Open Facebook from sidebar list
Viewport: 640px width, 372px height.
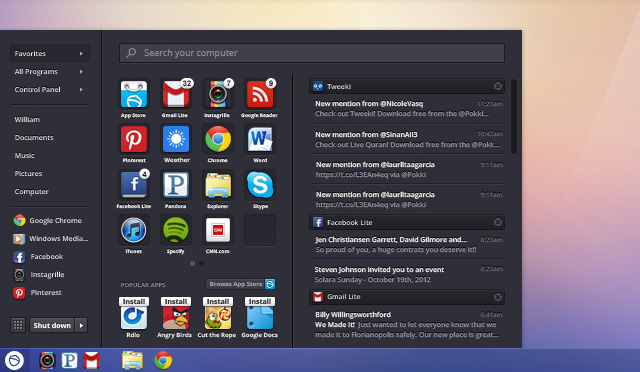[38, 256]
